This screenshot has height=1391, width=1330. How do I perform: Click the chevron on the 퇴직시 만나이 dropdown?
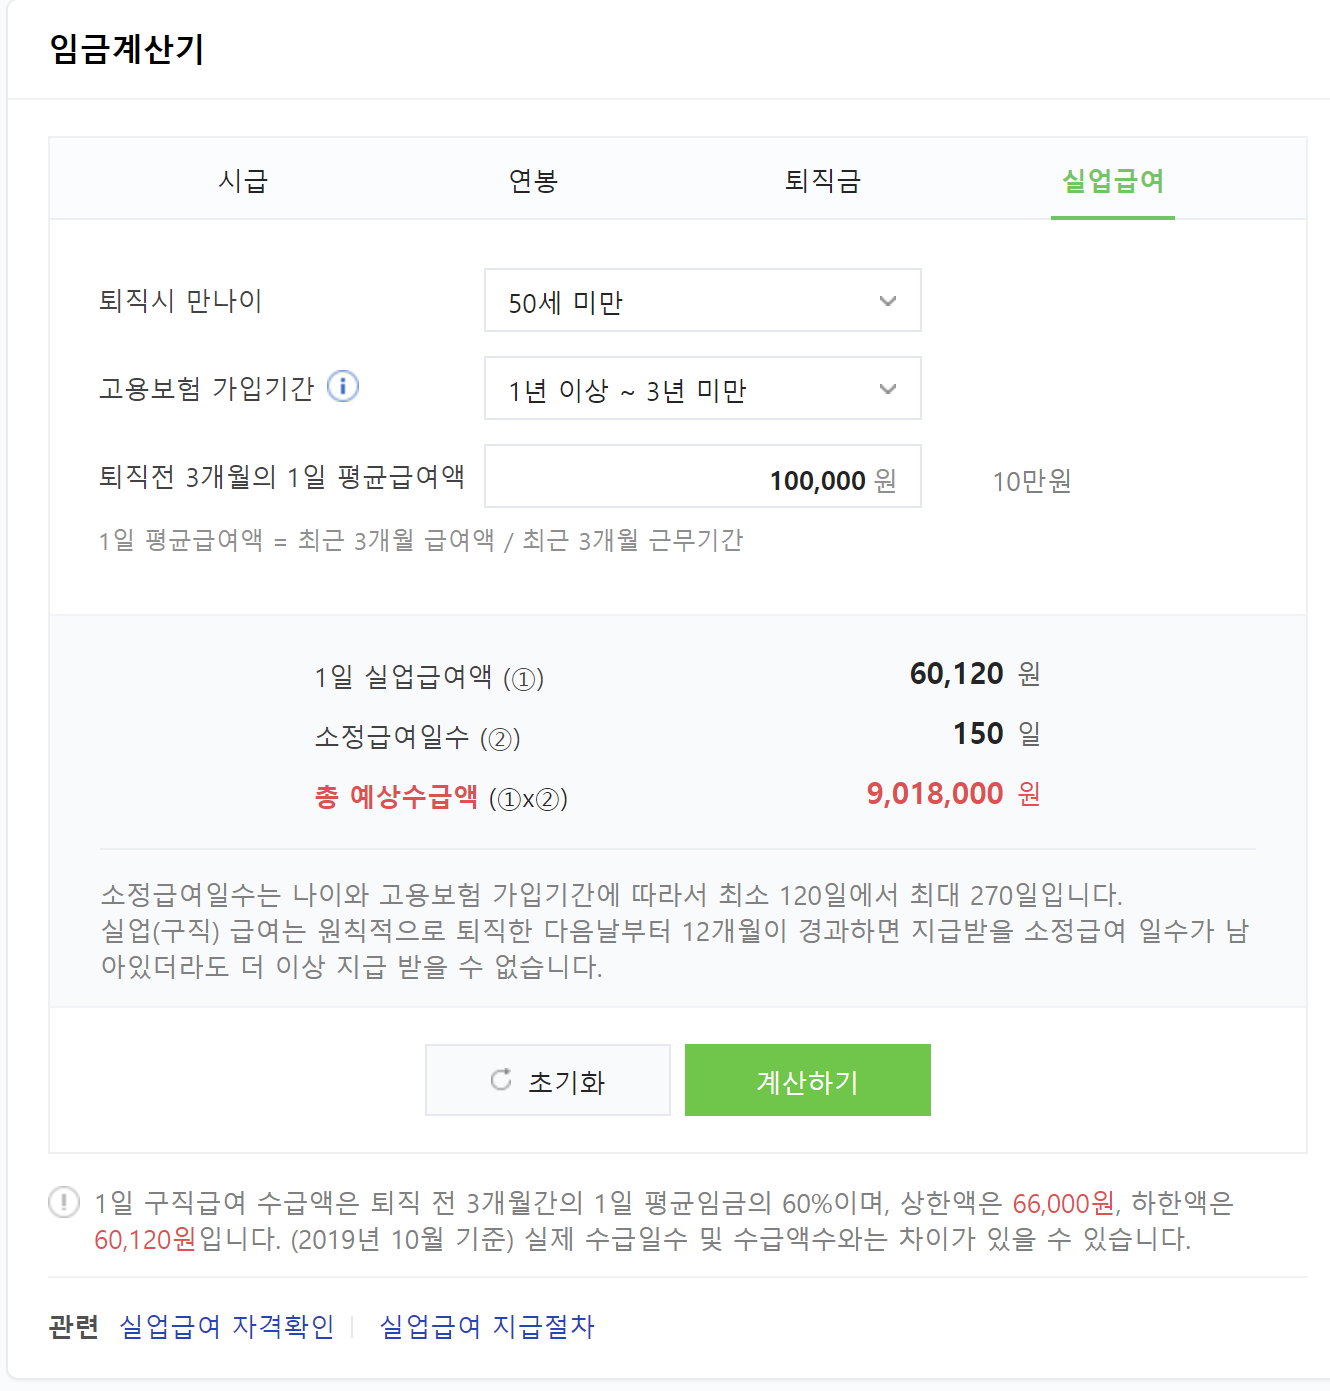tap(888, 300)
